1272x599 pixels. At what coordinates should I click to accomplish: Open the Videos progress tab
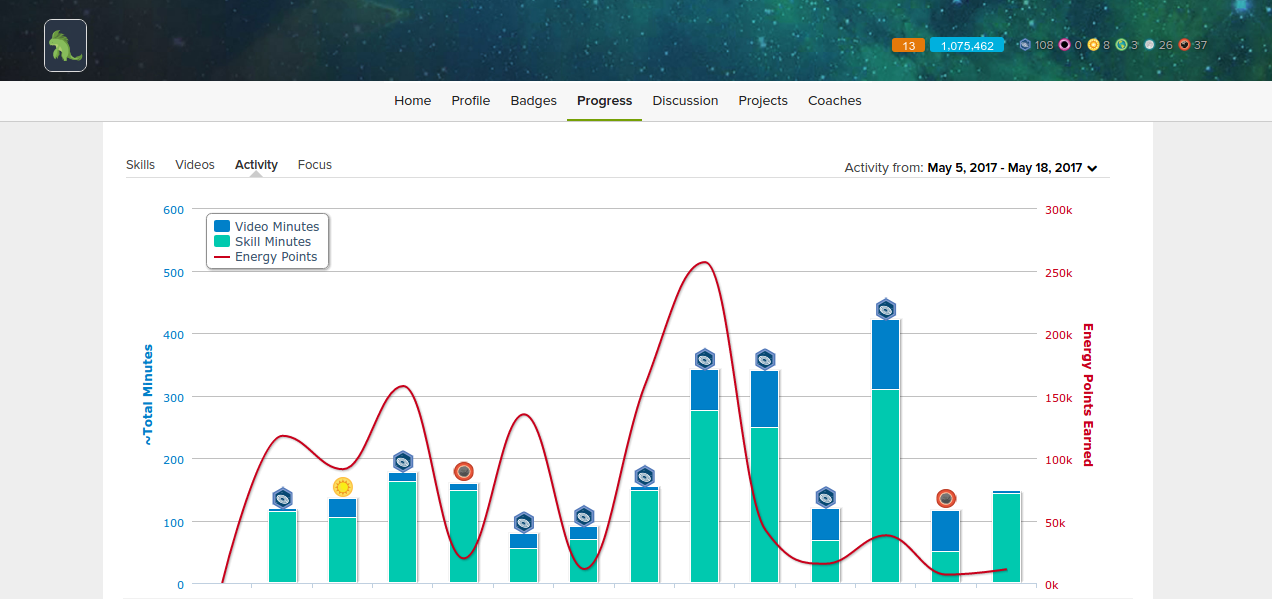click(x=195, y=165)
